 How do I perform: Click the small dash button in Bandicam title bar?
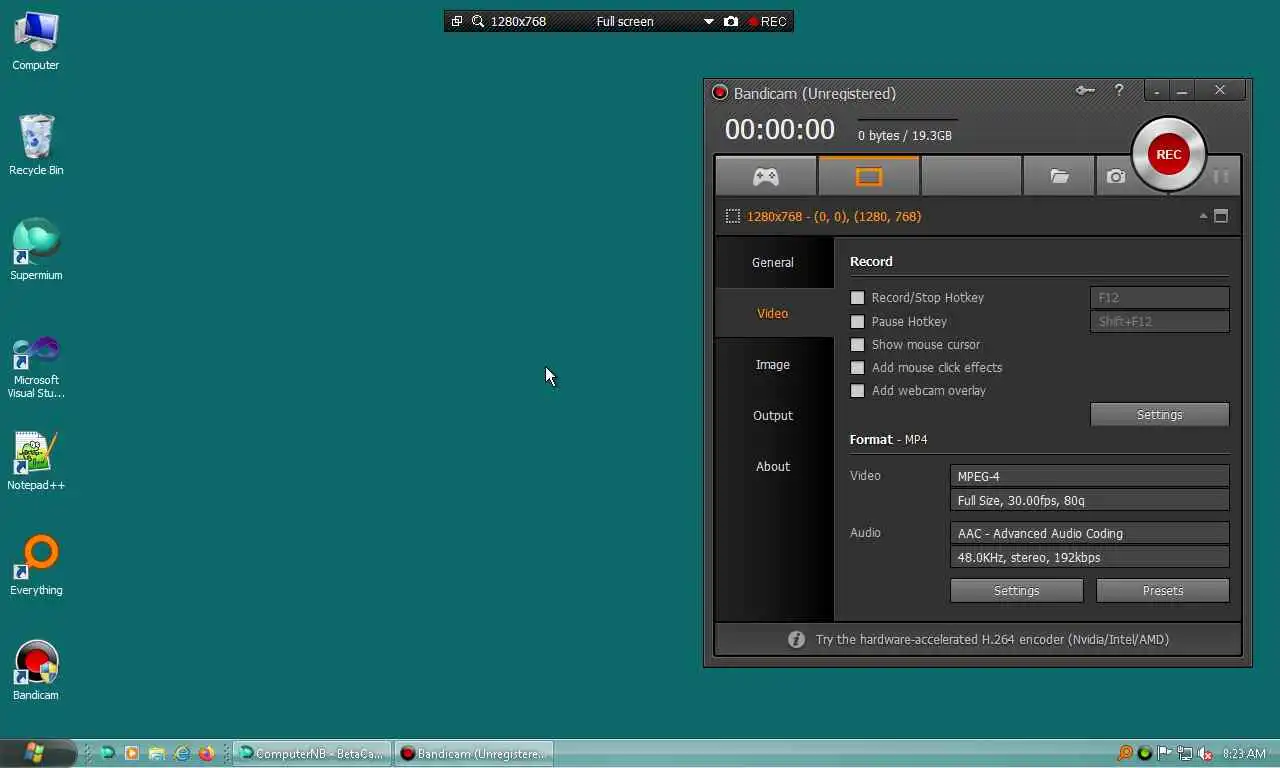coord(1157,91)
